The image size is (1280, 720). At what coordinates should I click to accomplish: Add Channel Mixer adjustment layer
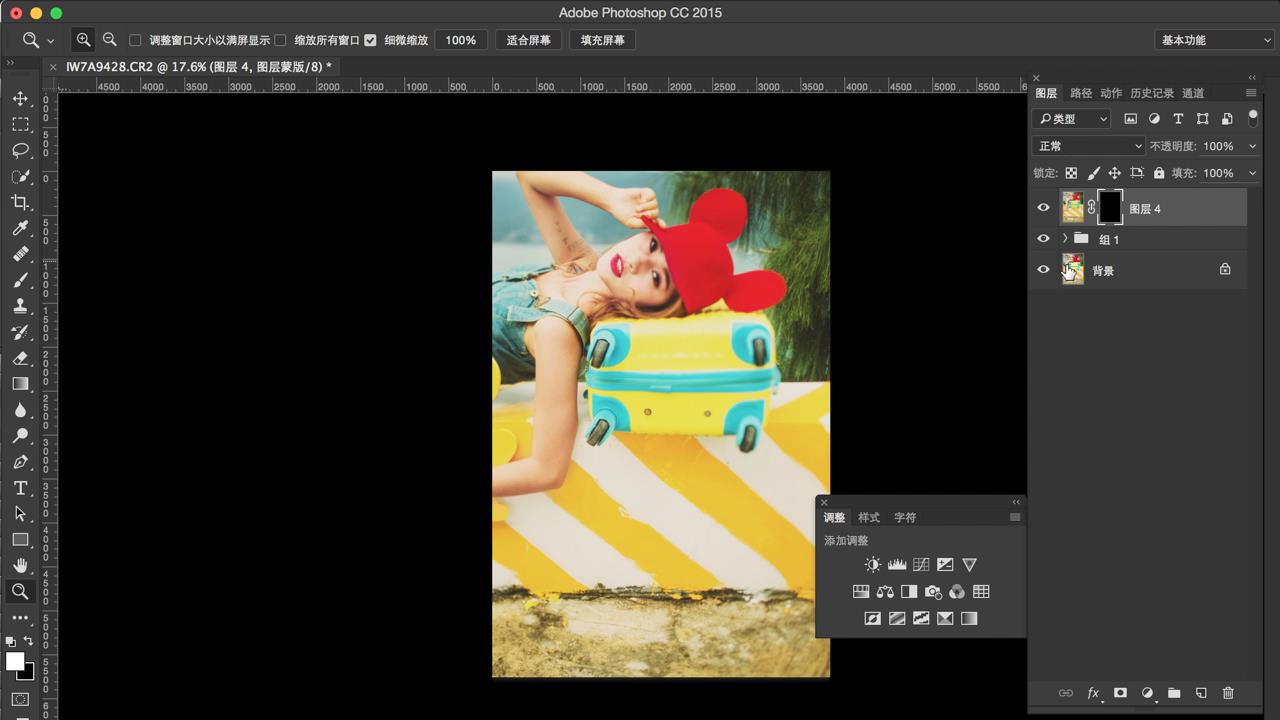pyautogui.click(x=957, y=592)
